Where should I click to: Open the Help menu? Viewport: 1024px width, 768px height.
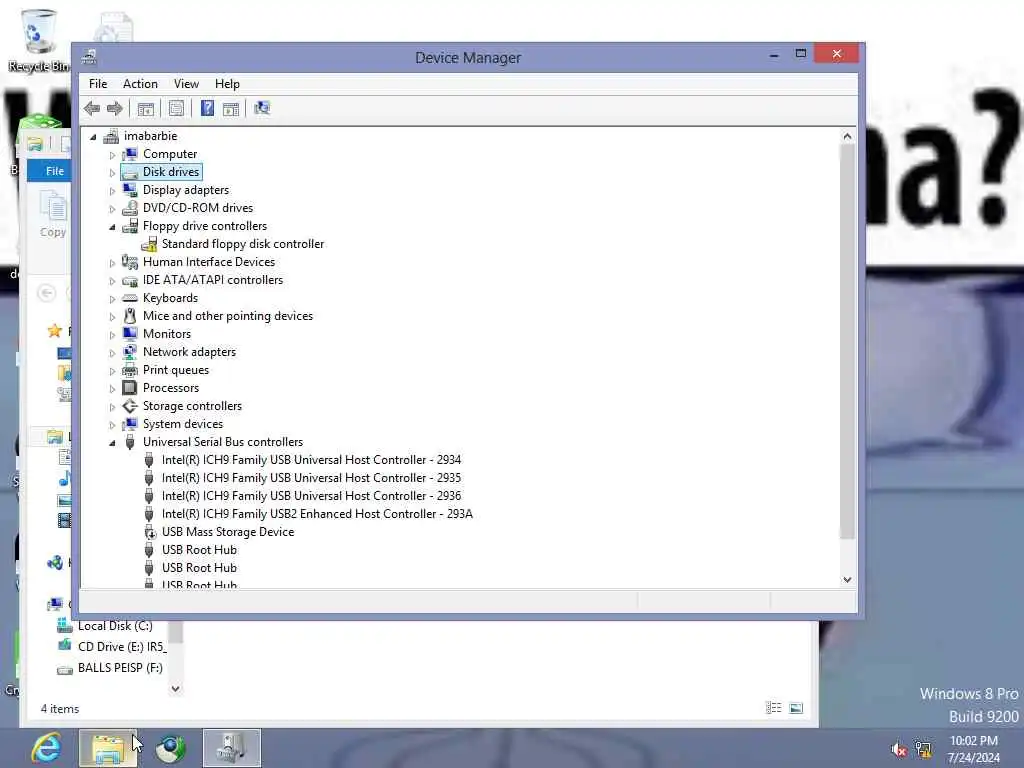pos(227,84)
